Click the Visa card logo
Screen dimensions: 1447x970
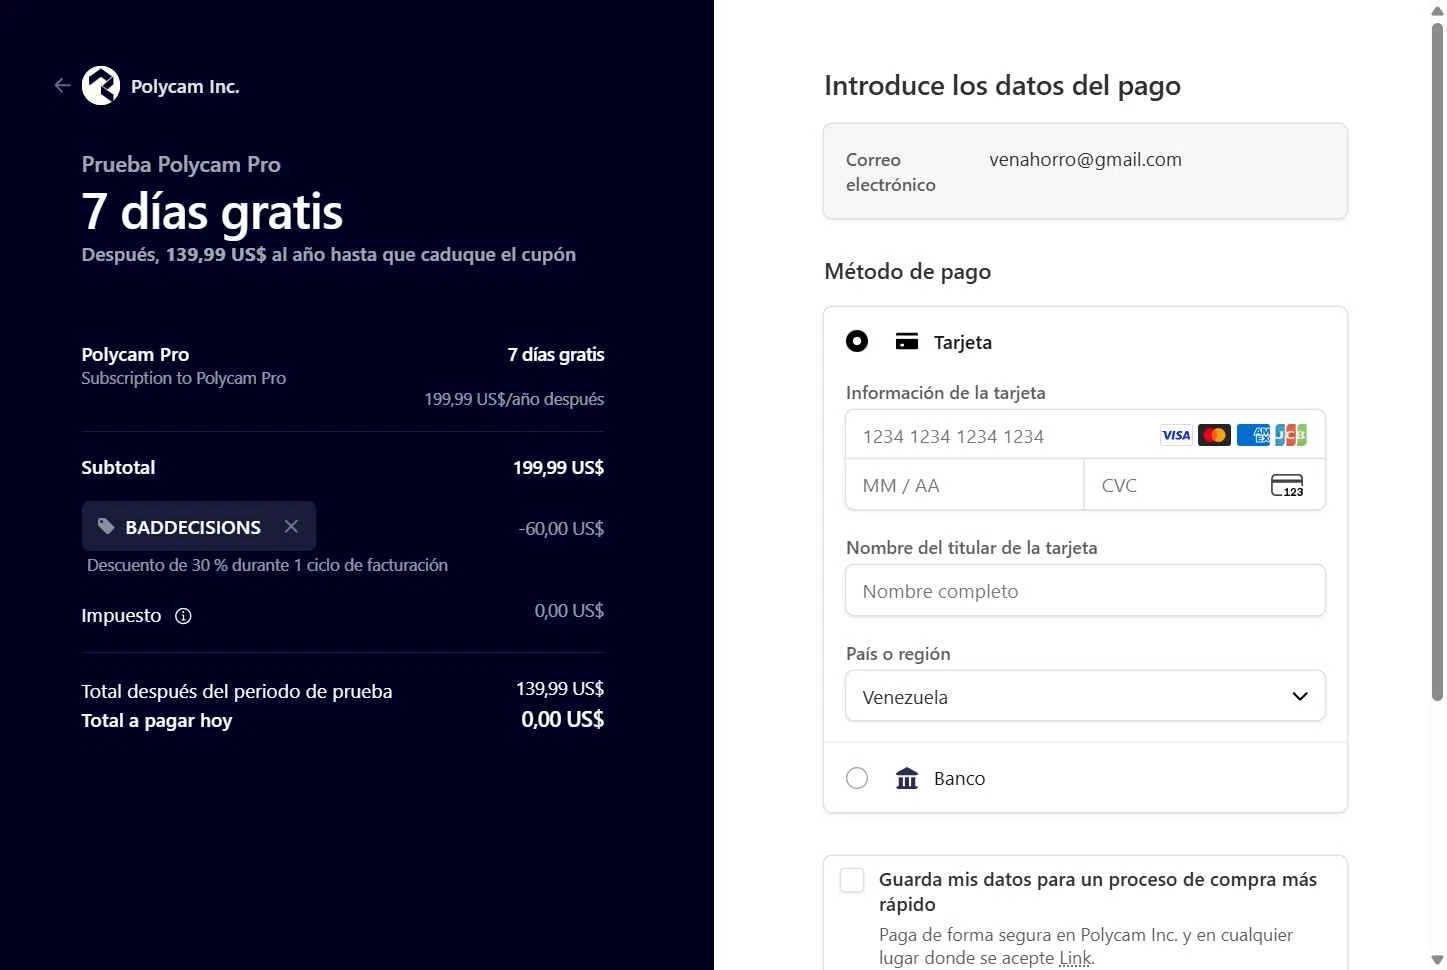tap(1176, 435)
